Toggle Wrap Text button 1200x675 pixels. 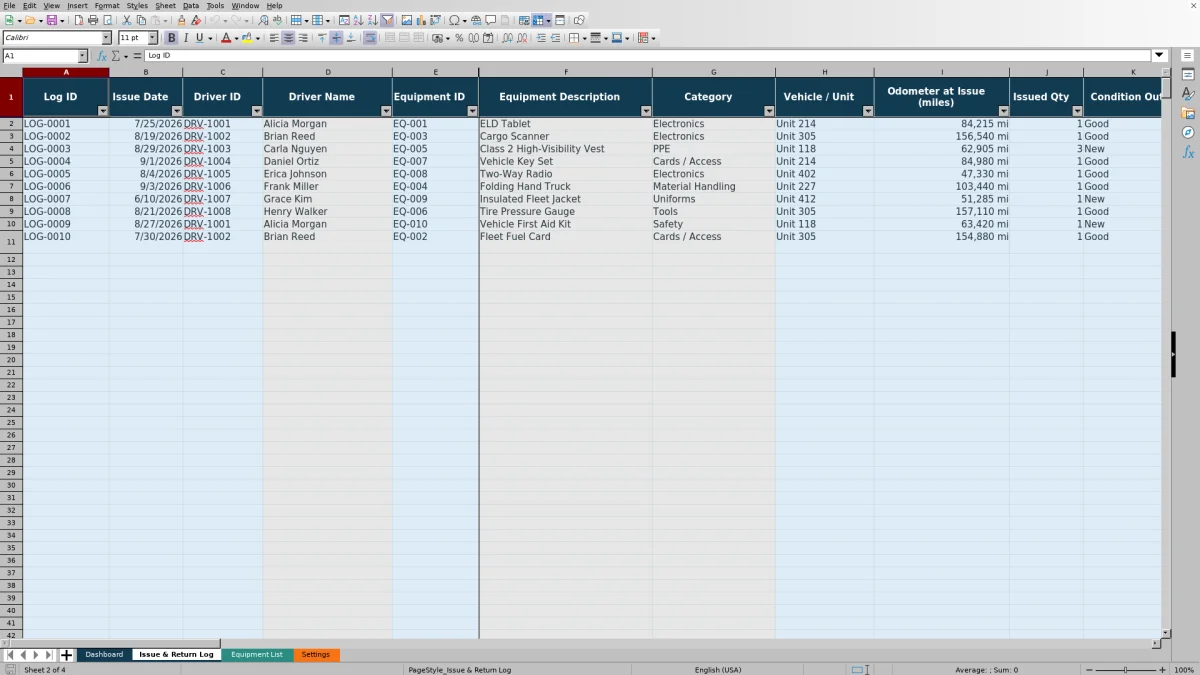[x=370, y=38]
